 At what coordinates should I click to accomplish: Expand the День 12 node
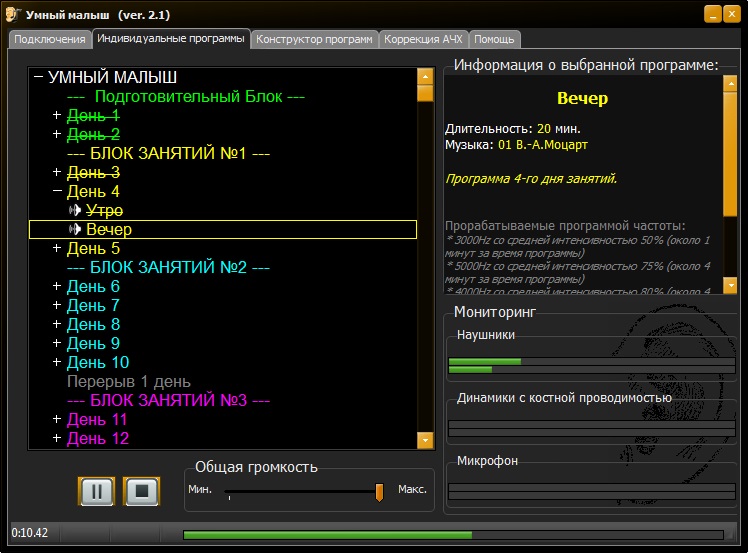[57, 438]
